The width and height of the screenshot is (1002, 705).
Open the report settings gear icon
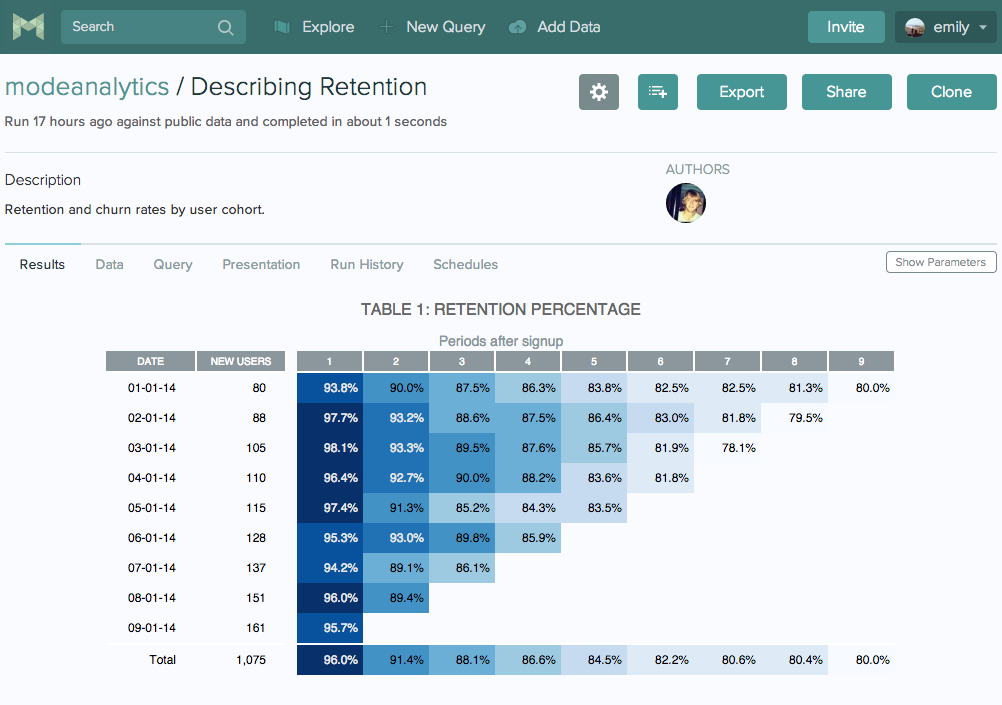point(598,92)
